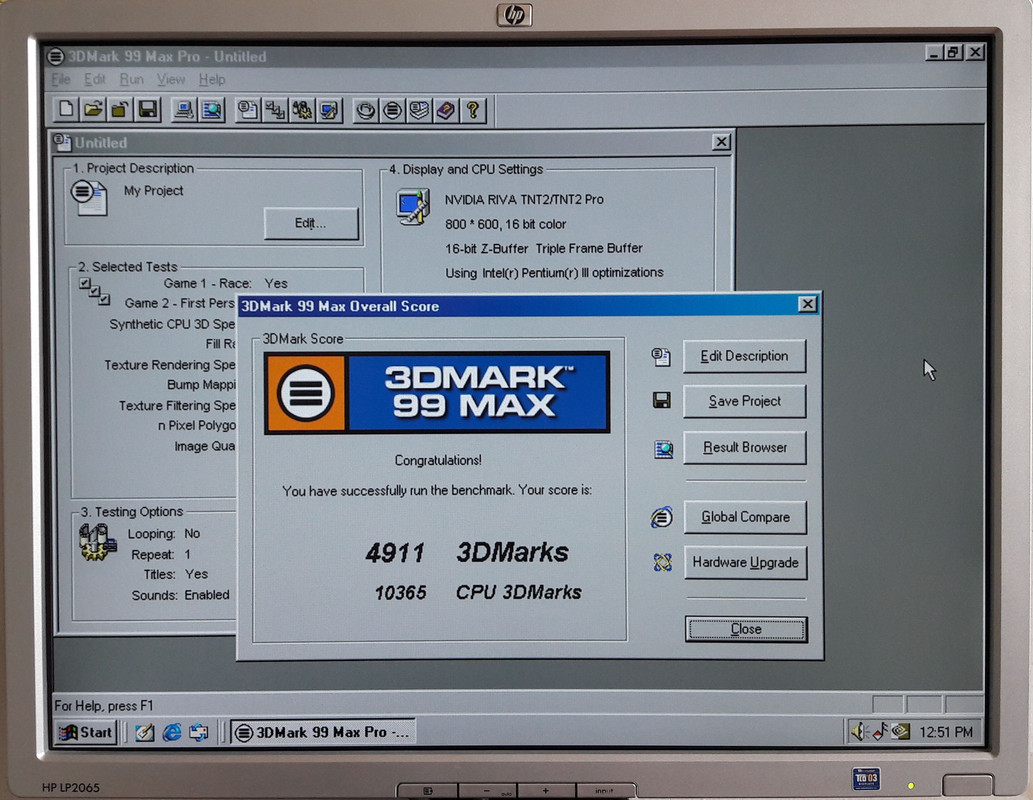Click the floppy icon beside Save Project
The image size is (1033, 800).
click(661, 400)
